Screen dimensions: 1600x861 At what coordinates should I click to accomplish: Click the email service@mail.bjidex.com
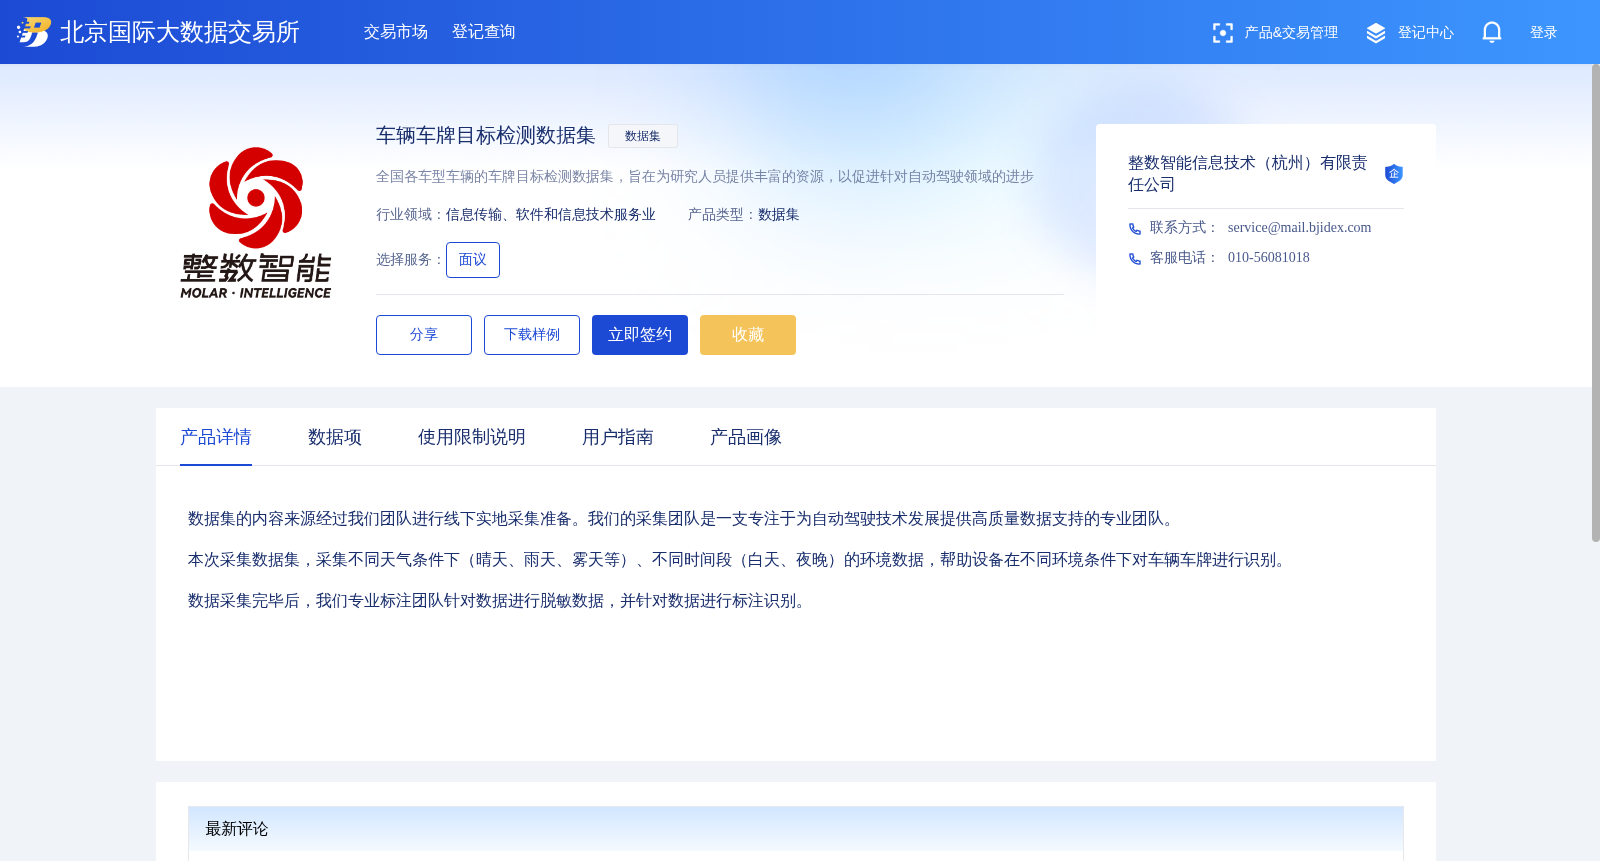pyautogui.click(x=1300, y=228)
